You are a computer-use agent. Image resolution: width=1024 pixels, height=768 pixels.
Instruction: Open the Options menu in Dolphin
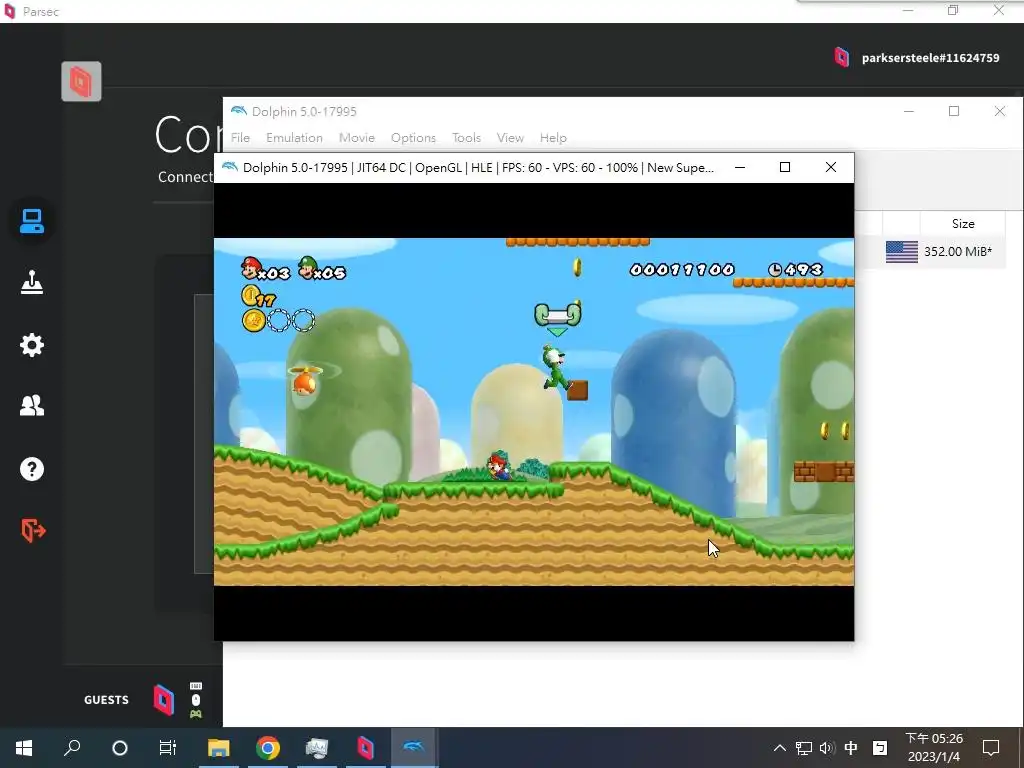tap(413, 138)
